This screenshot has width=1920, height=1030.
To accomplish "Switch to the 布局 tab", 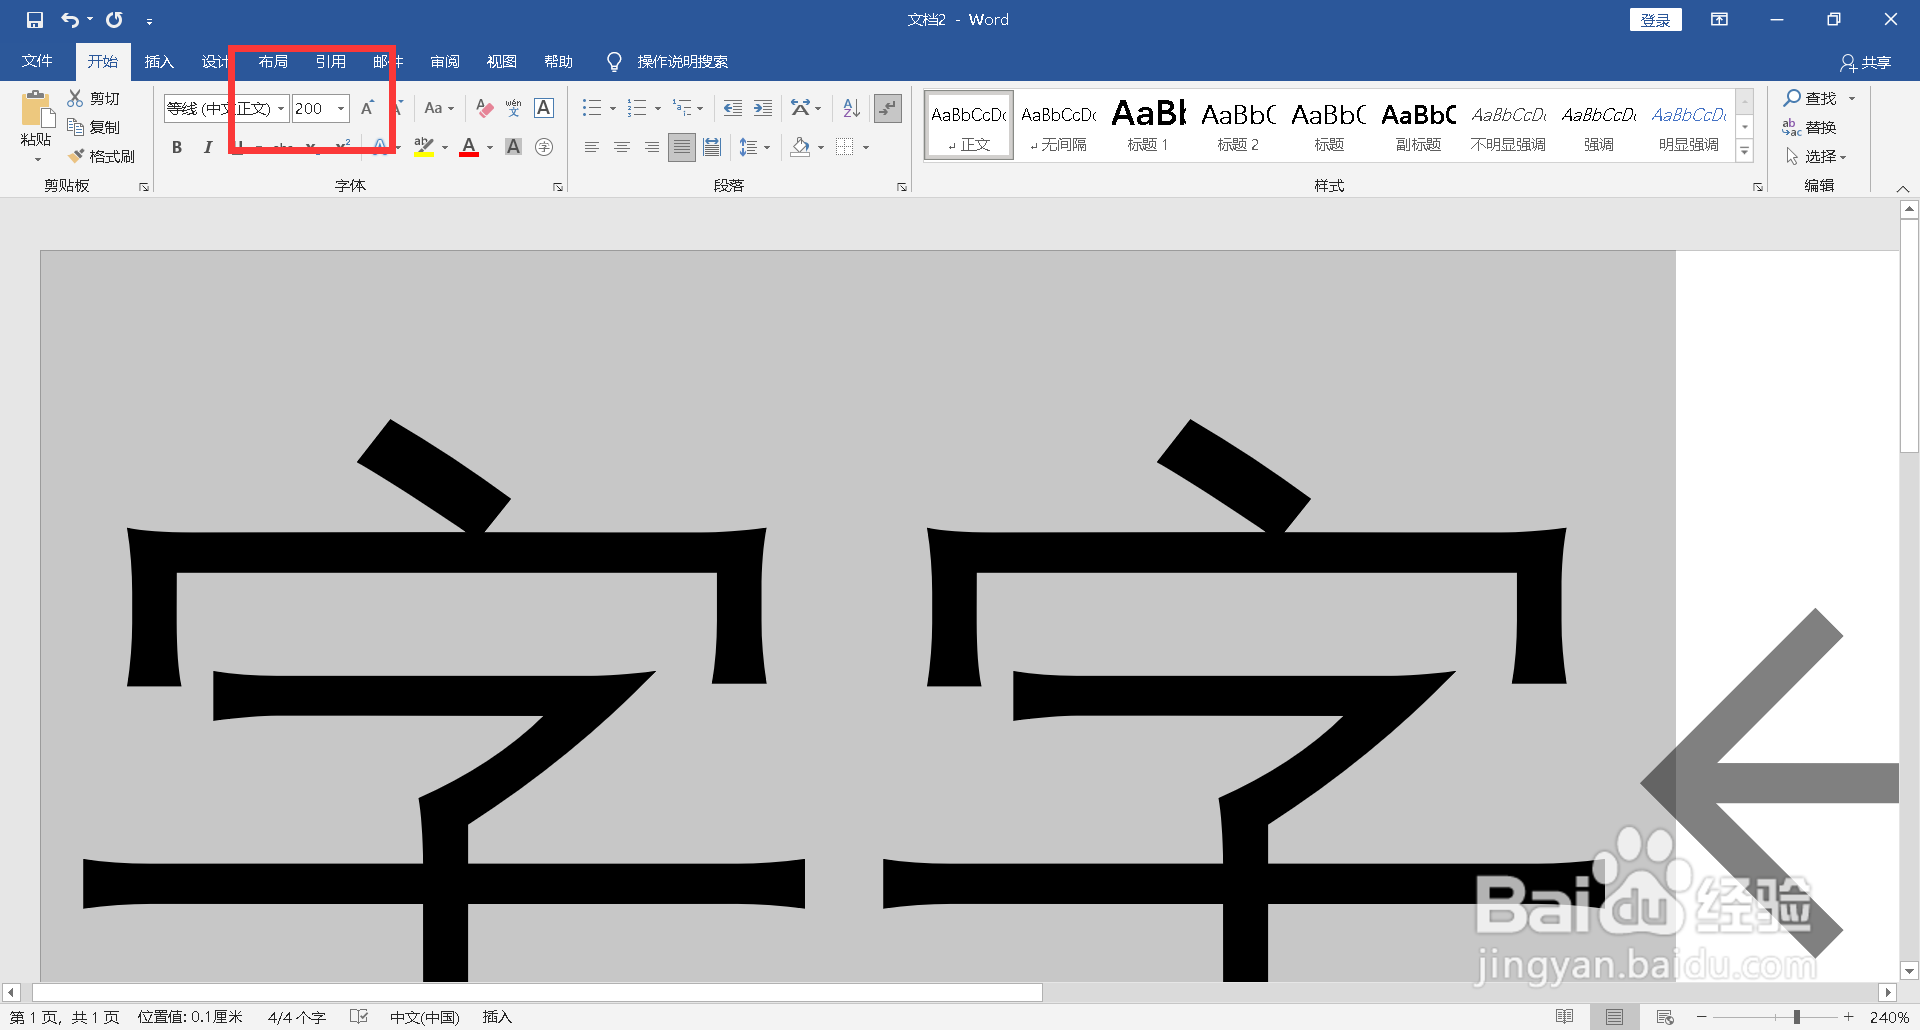I will point(273,62).
